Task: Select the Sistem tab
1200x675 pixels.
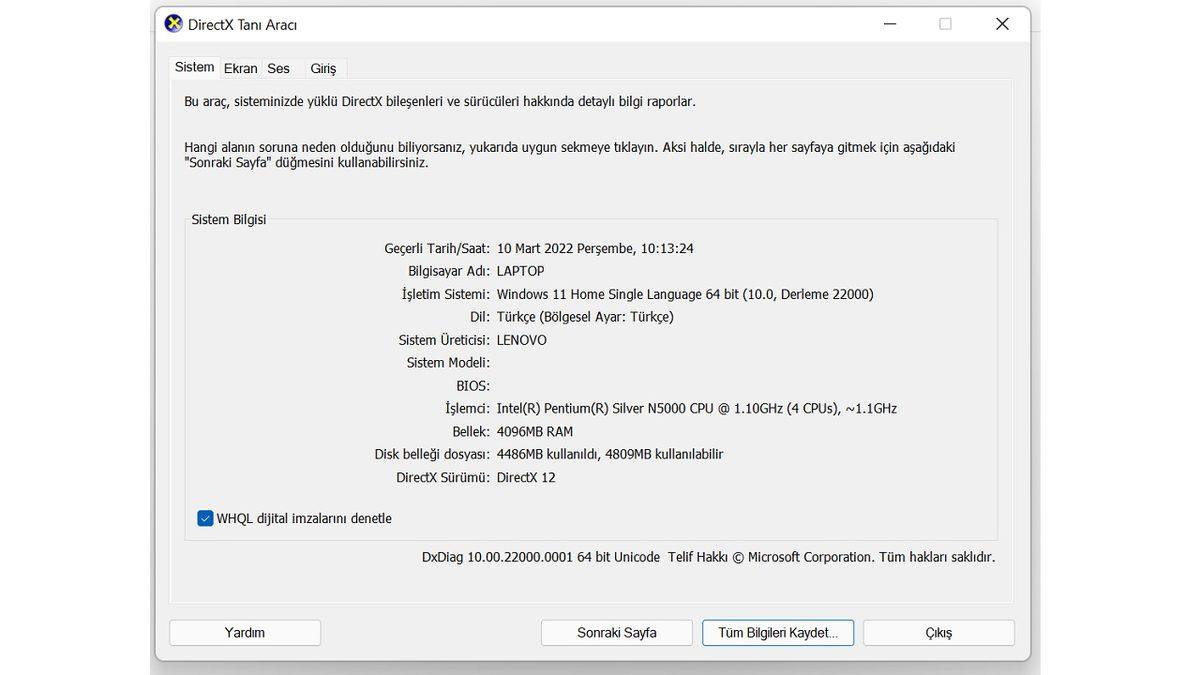Action: click(194, 67)
